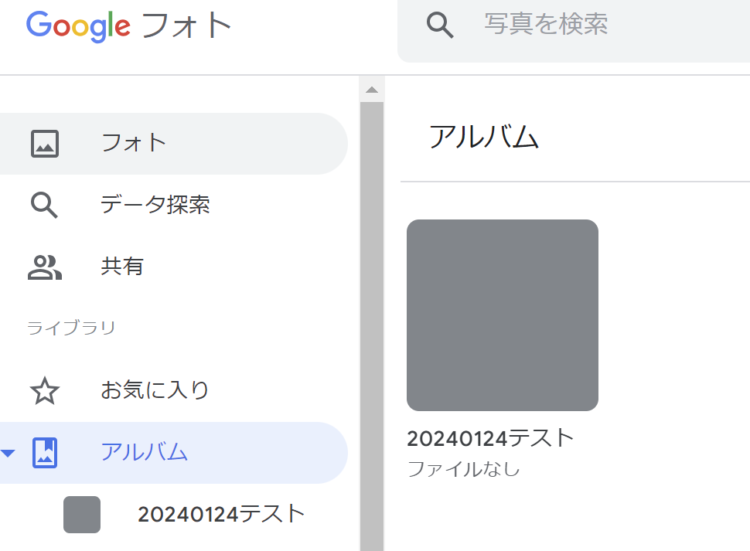The width and height of the screenshot is (750, 551).
Task: Click the フォト picture icon in sidebar
Action: coord(45,143)
